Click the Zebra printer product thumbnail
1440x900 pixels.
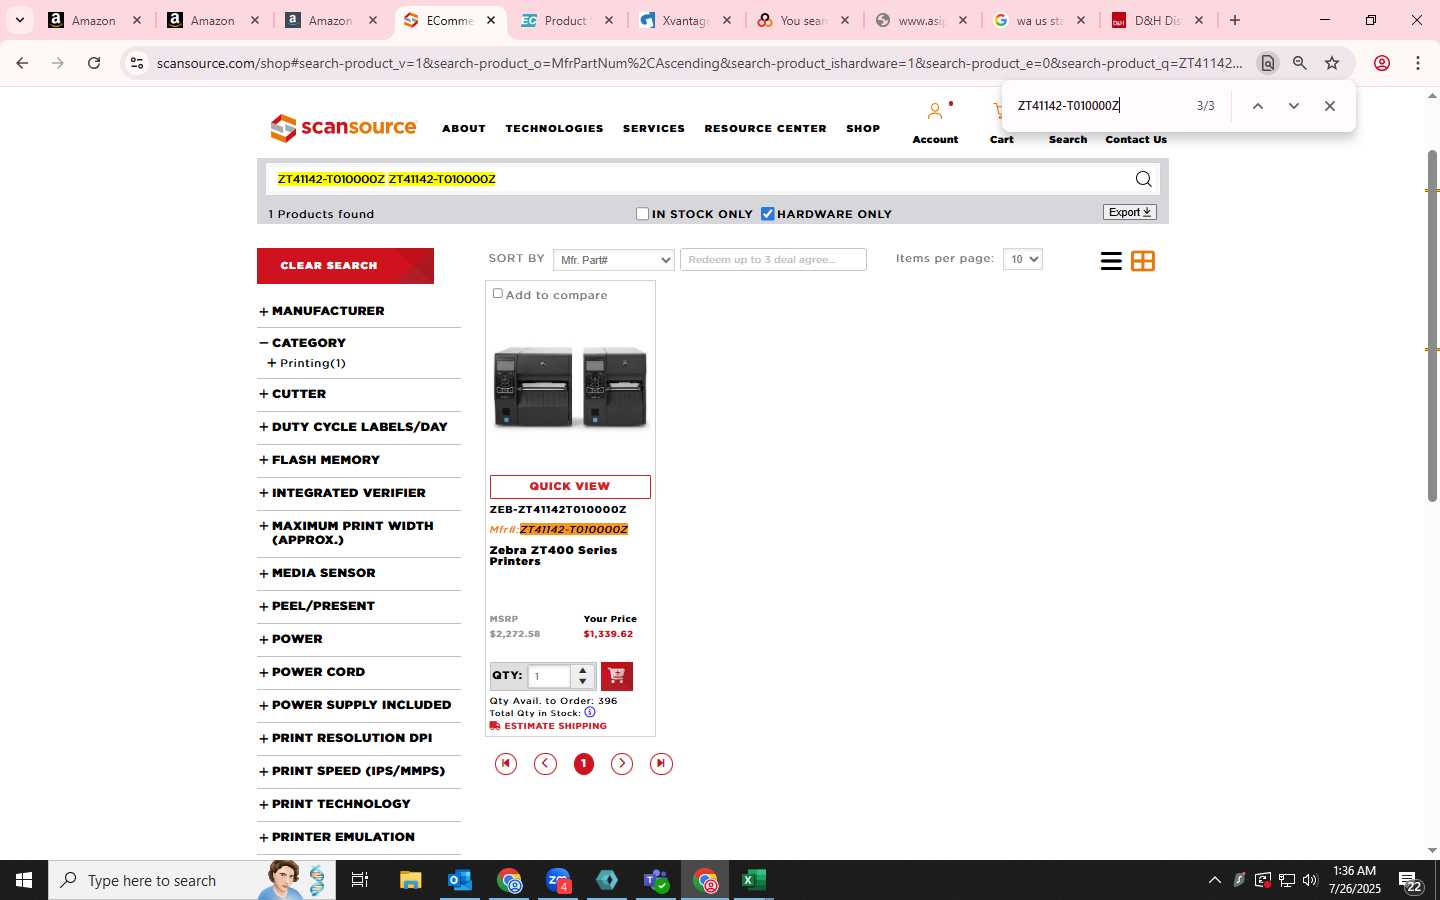click(x=570, y=388)
